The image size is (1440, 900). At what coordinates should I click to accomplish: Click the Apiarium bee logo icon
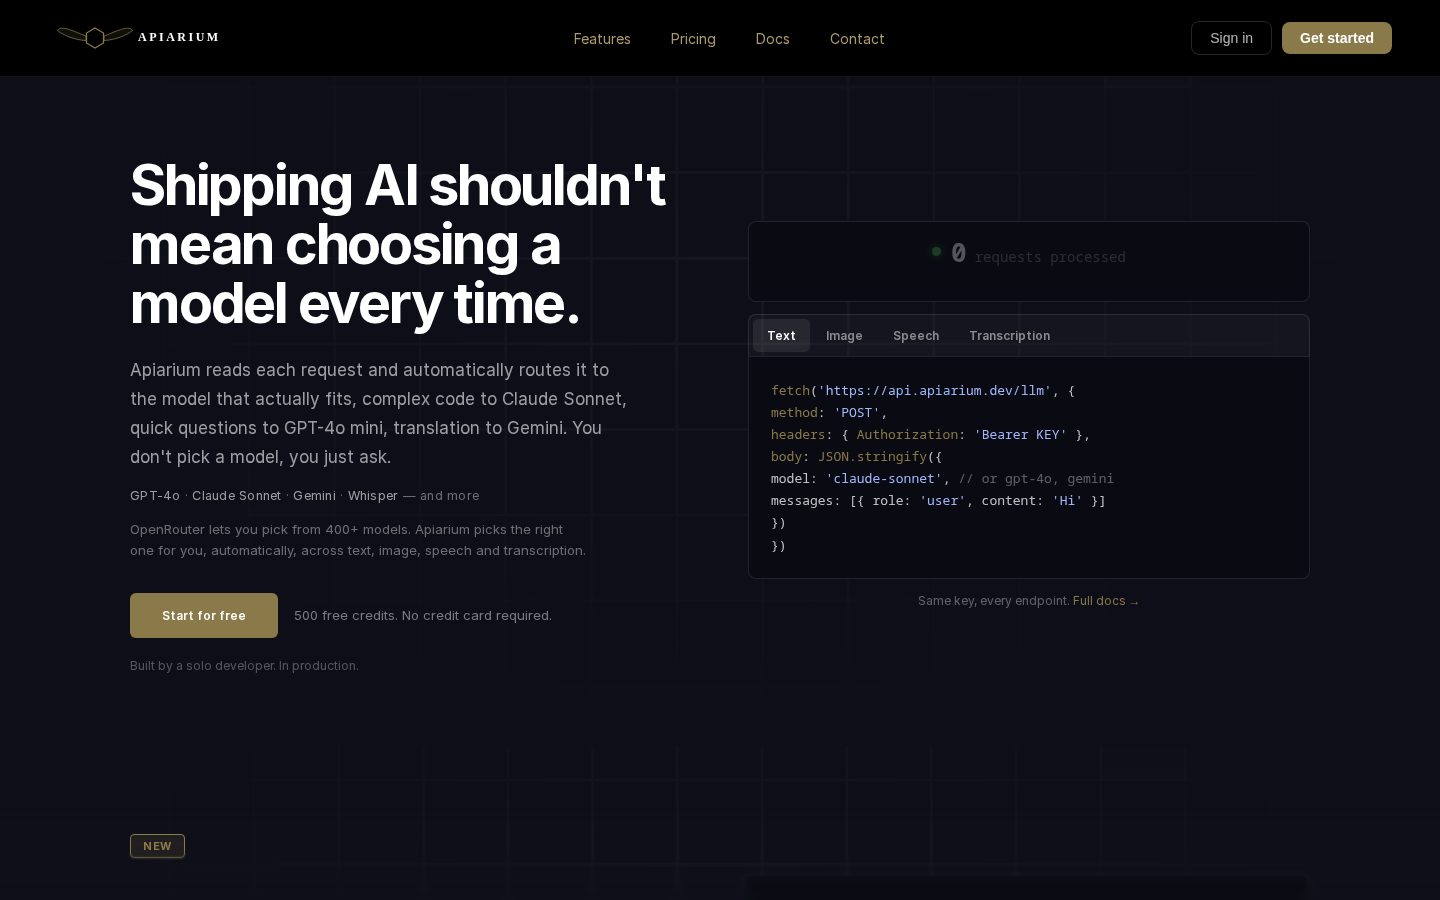[95, 37]
